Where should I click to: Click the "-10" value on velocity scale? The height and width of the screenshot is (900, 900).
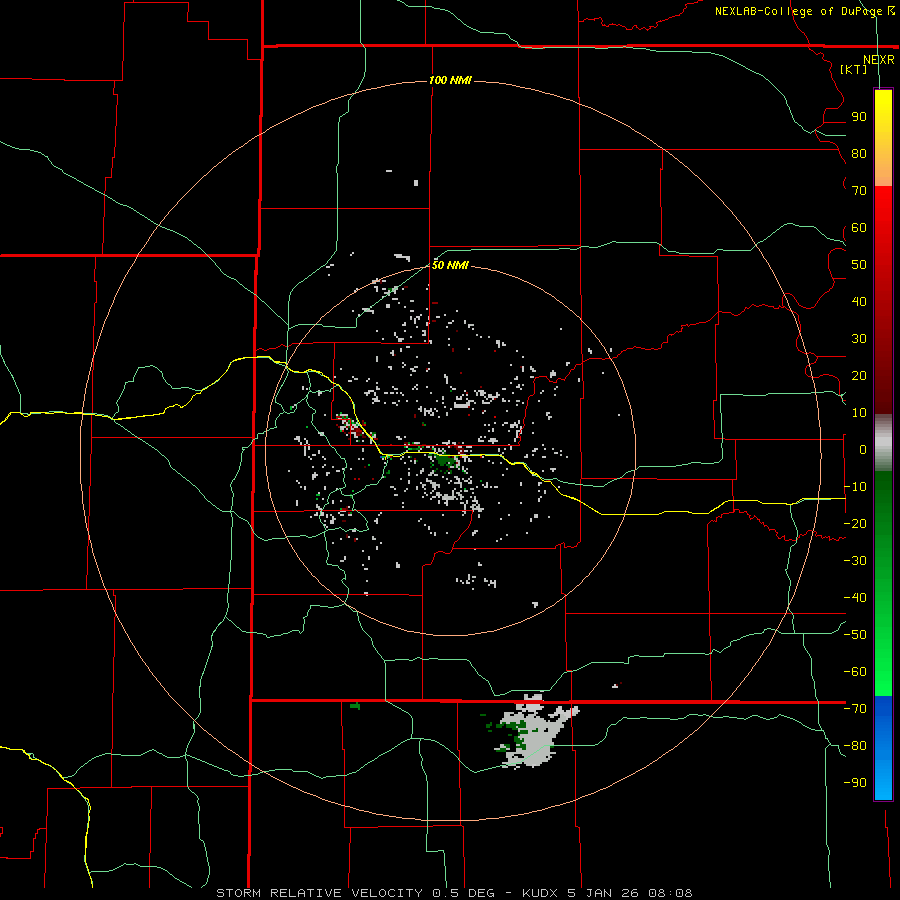tap(855, 487)
